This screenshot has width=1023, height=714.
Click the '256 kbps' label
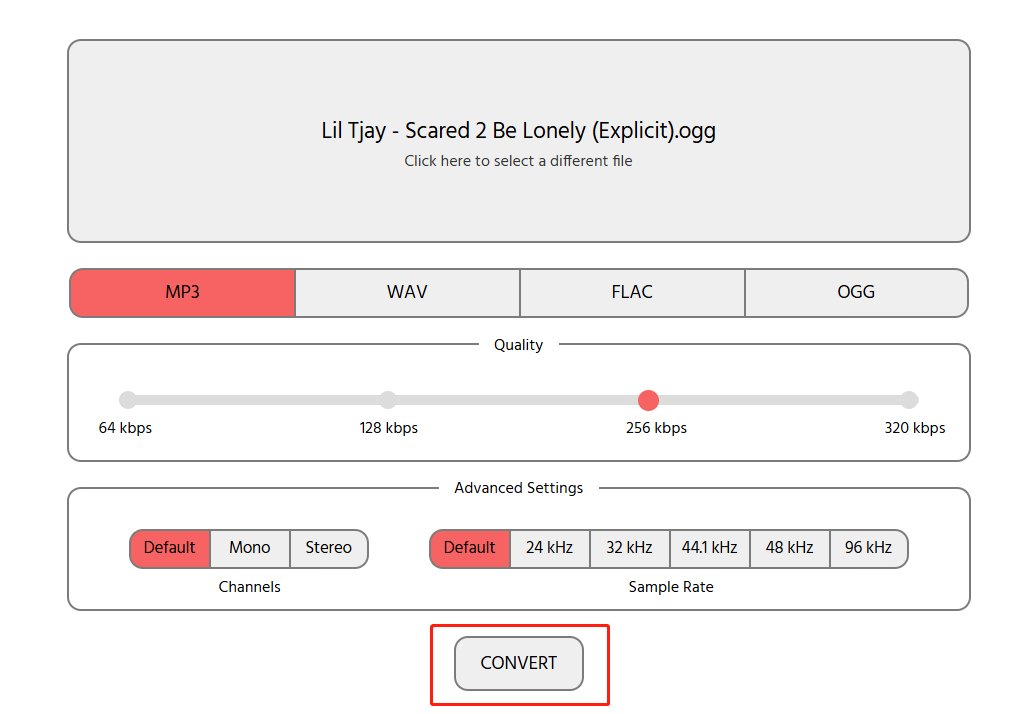[x=656, y=428]
